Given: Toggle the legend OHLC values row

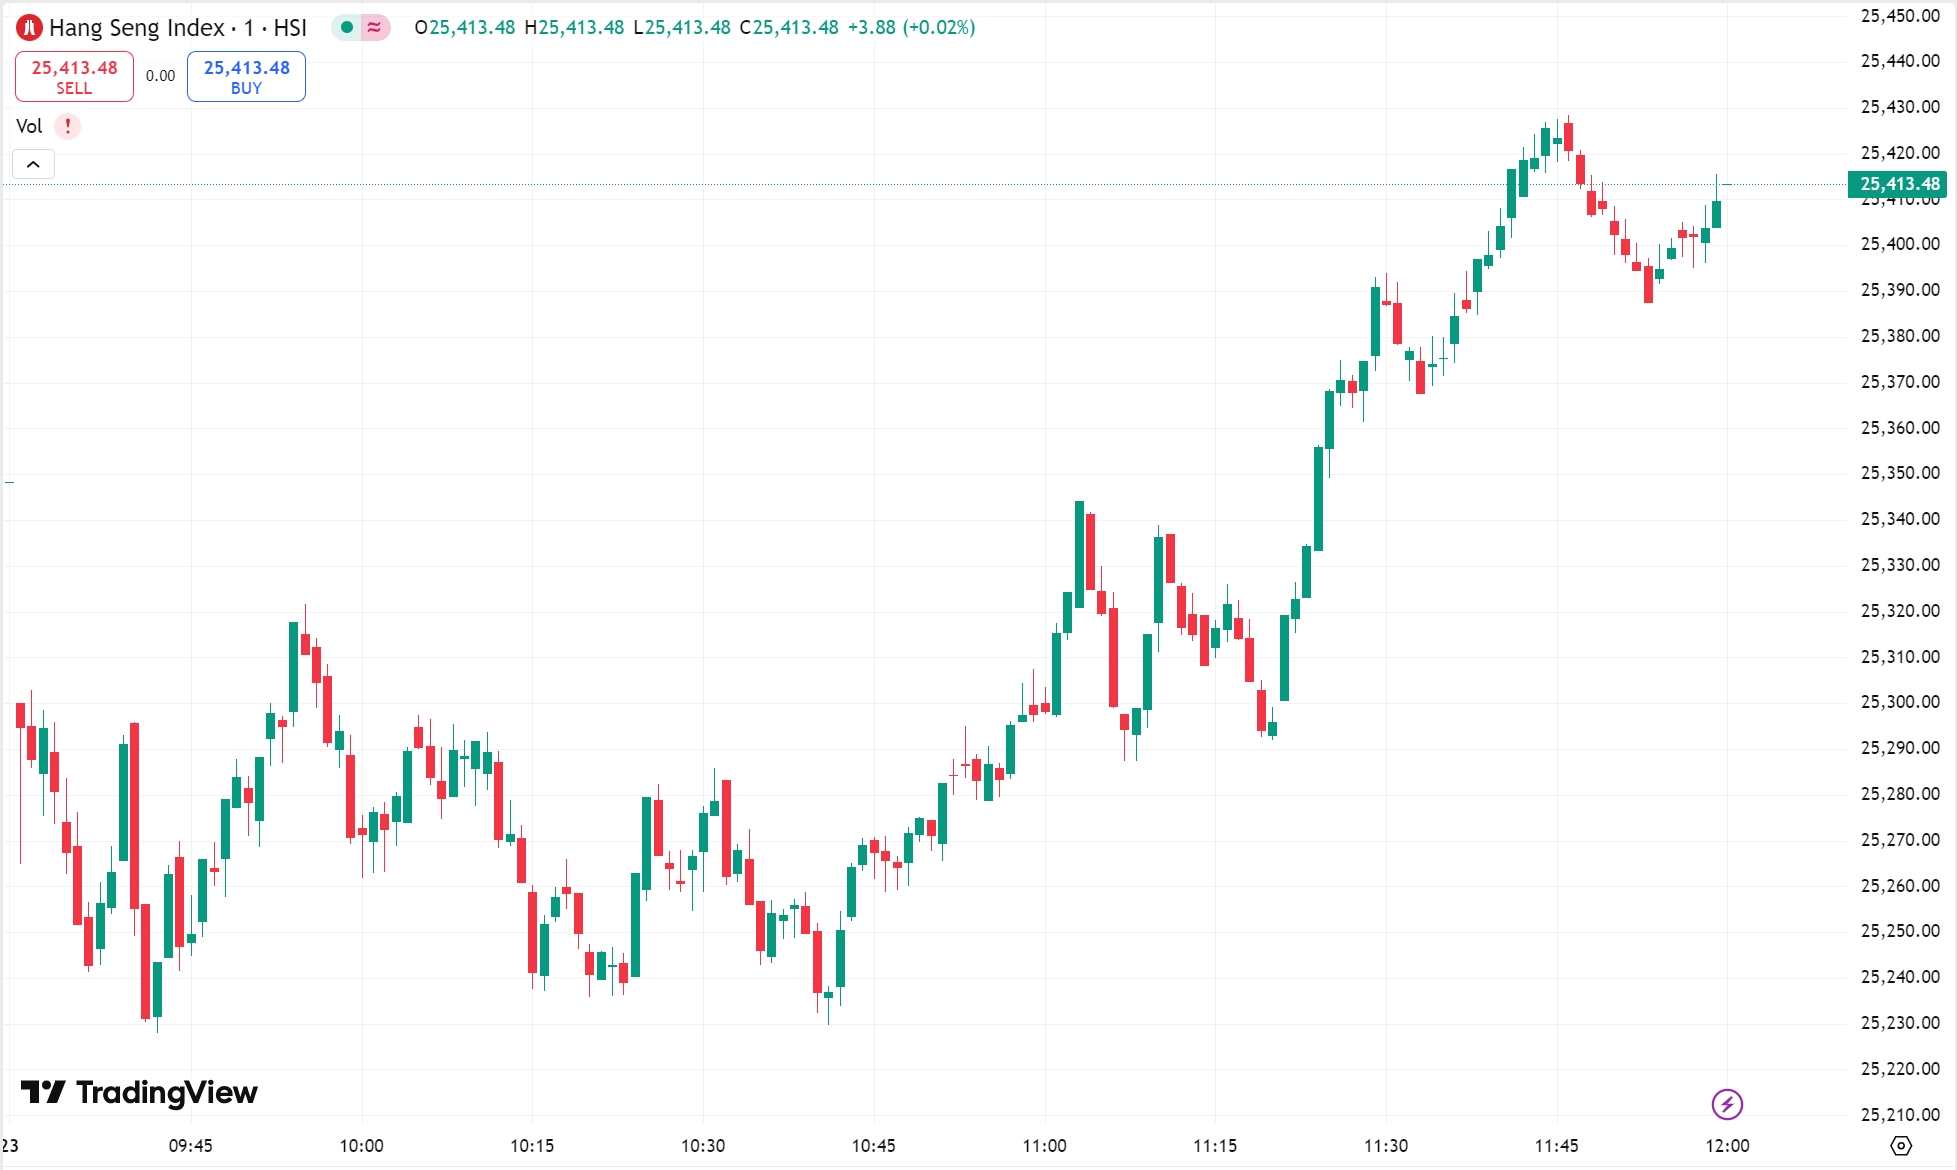Looking at the screenshot, I should (x=690, y=28).
